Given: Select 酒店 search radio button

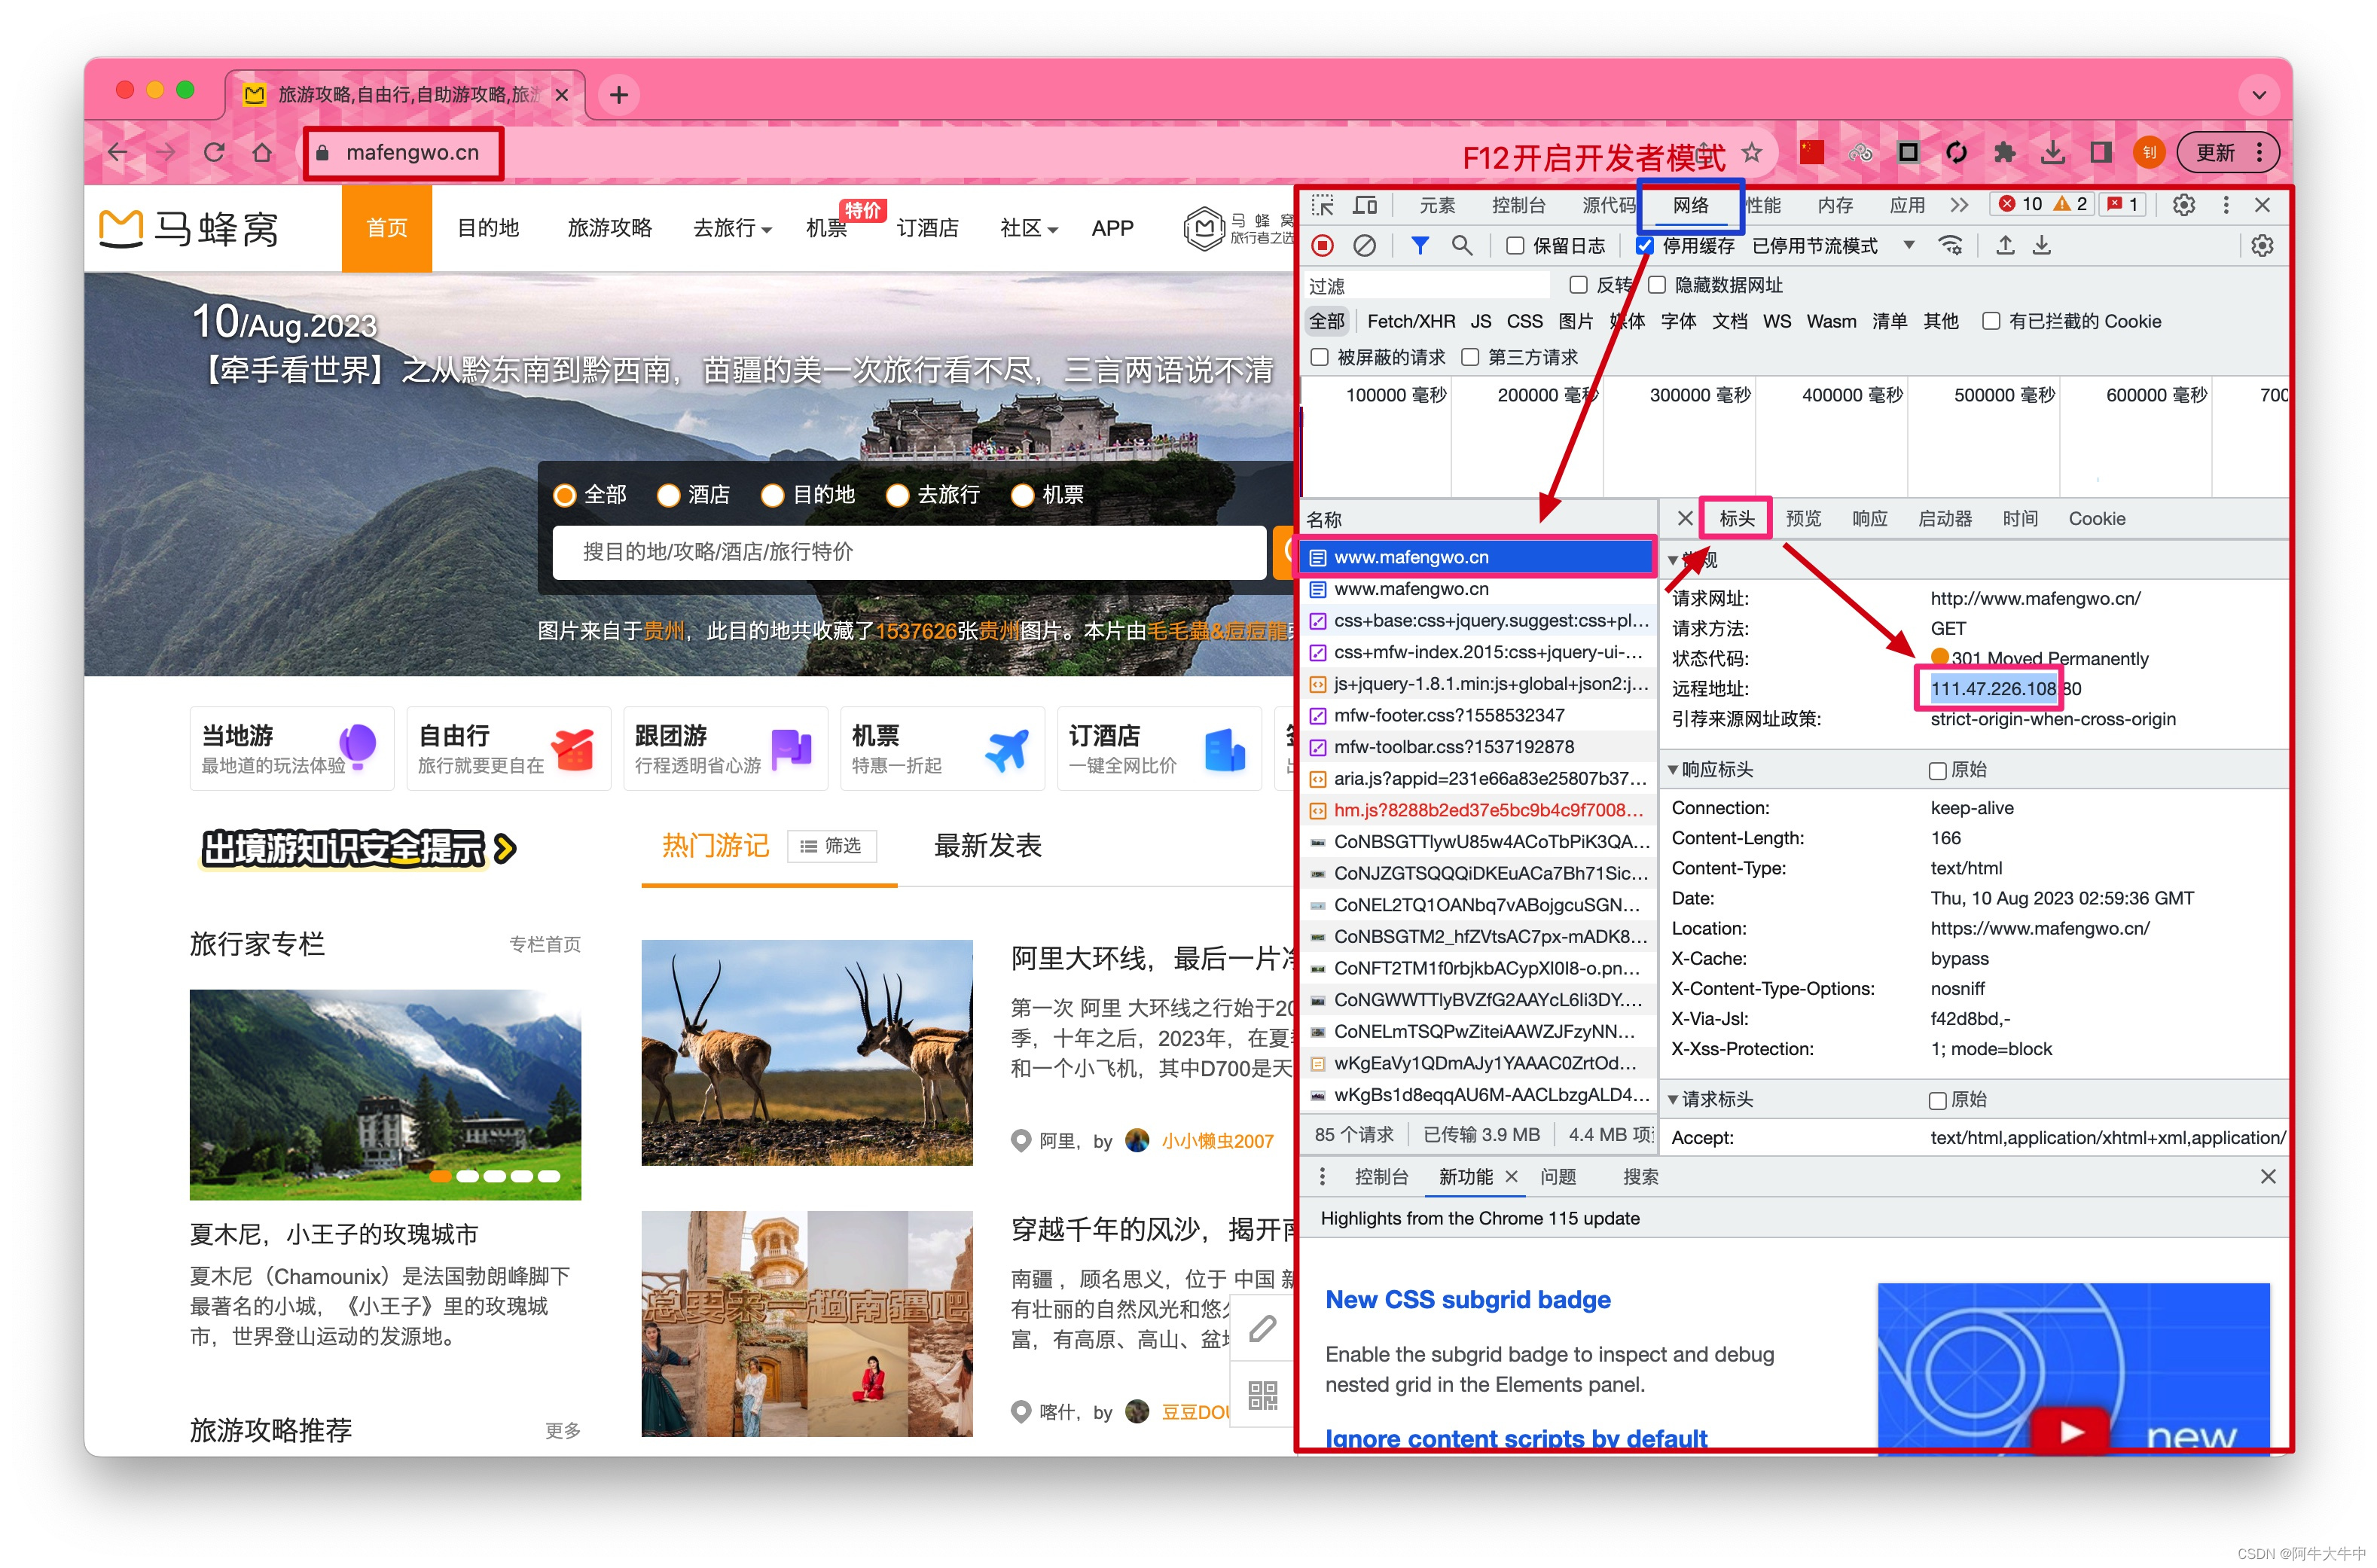Looking at the screenshot, I should 668,495.
